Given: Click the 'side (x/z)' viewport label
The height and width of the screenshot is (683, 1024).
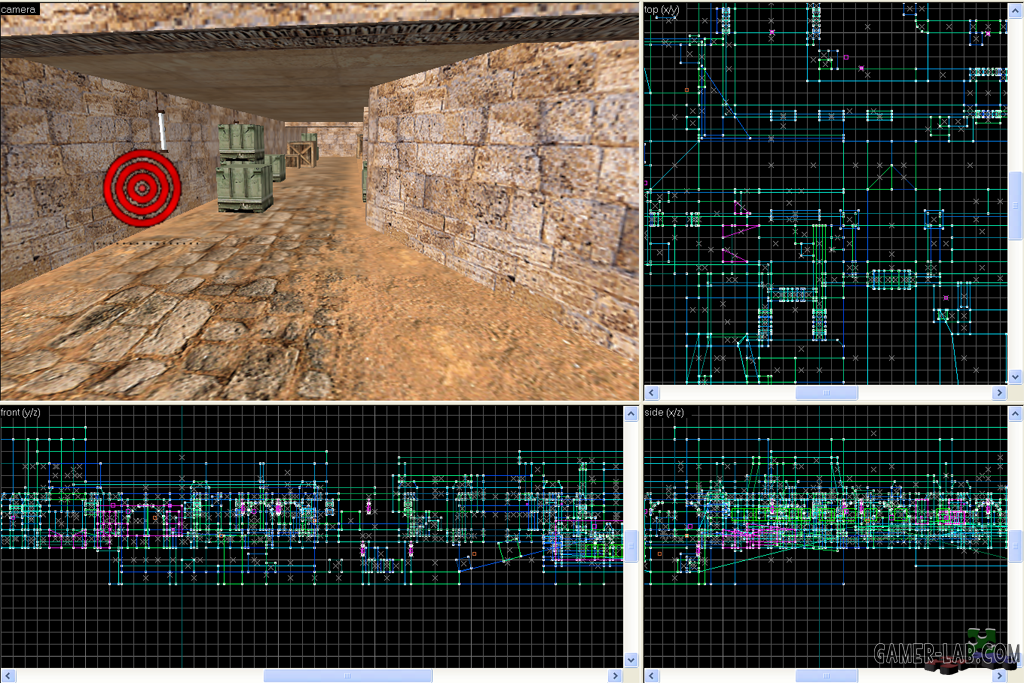Looking at the screenshot, I should (x=664, y=412).
